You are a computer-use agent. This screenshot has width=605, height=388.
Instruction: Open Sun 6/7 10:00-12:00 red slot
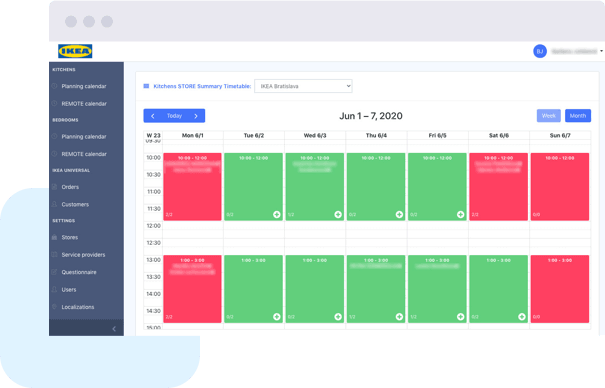[x=560, y=187]
